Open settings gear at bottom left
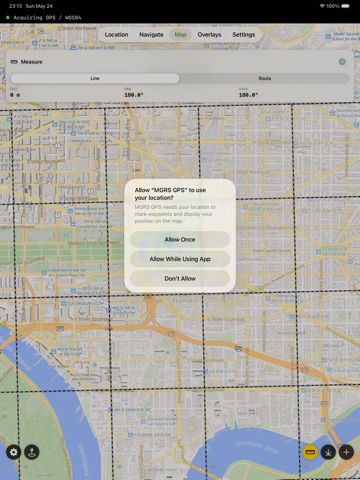 coord(14,452)
